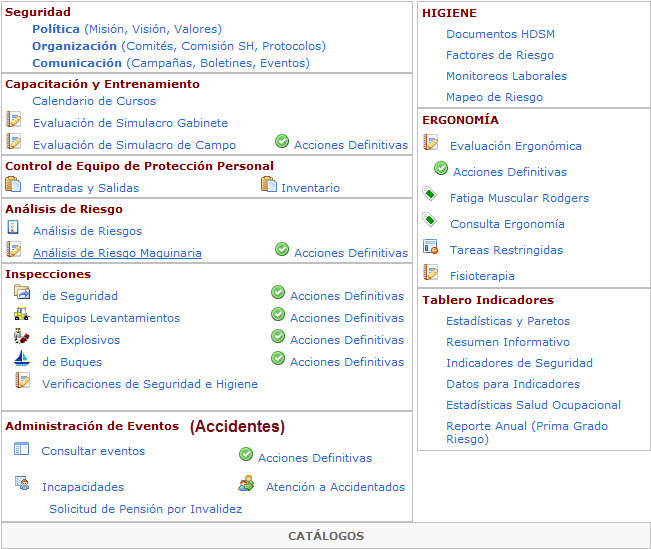
Task: Click checklist icon beside Análisis de Riesgos
Action: [x=13, y=227]
